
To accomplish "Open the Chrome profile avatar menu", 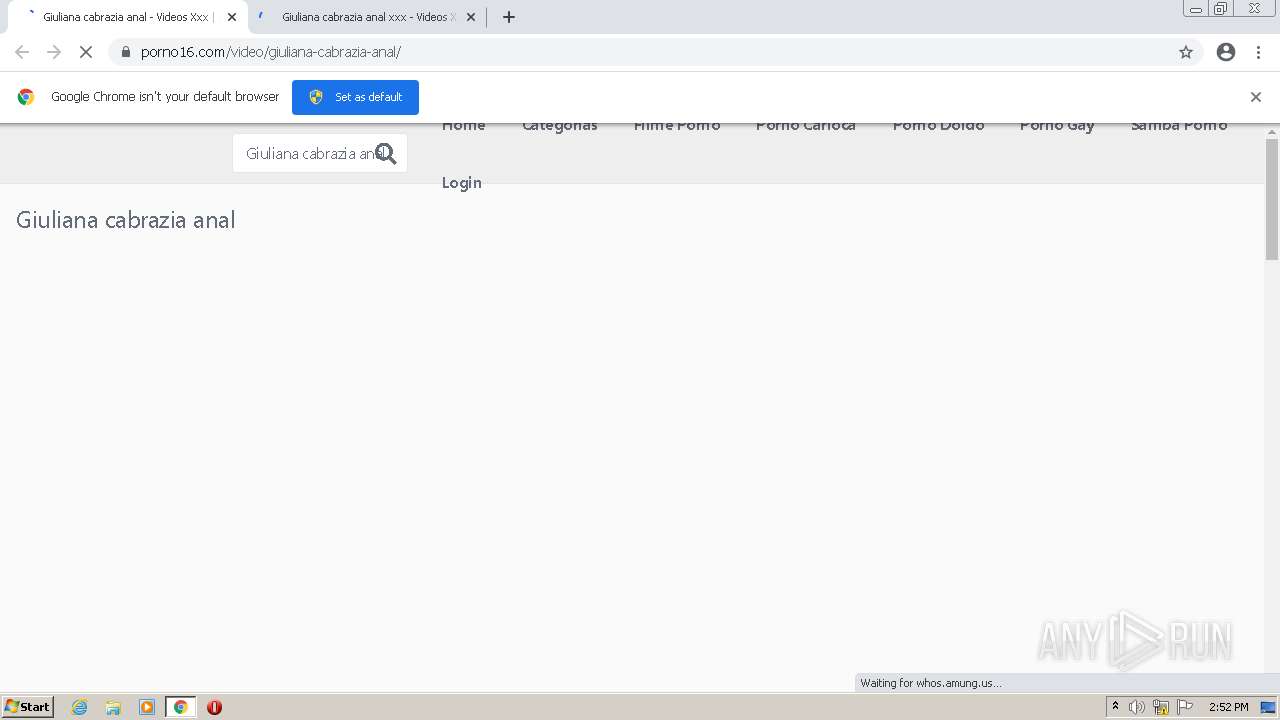I will (1226, 52).
